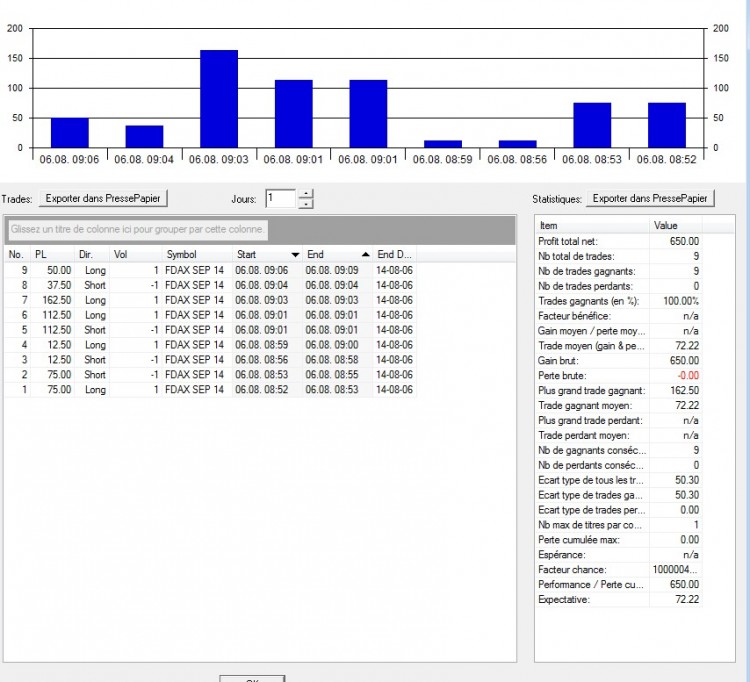
Task: Sort trades by the PL column header
Action: pos(53,254)
